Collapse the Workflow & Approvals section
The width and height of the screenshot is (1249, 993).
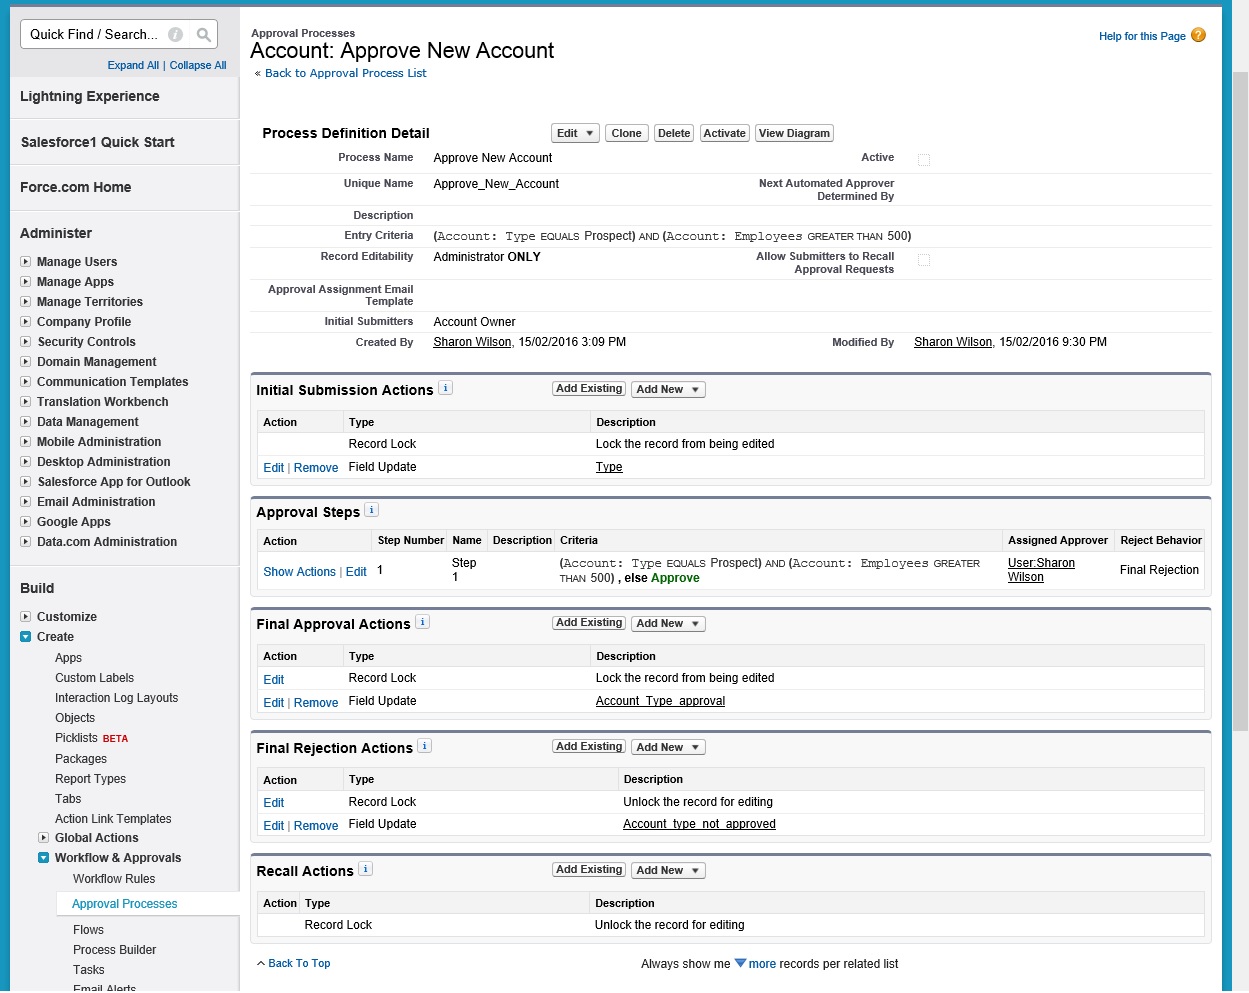(x=44, y=858)
